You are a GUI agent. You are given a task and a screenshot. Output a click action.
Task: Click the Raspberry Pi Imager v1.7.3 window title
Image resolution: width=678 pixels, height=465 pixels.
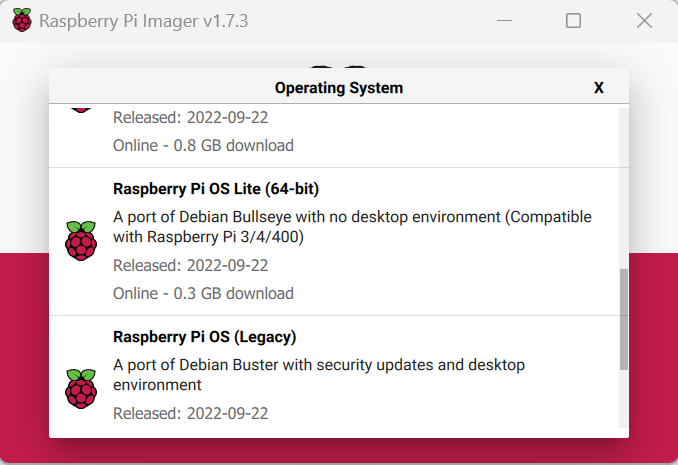coord(144,21)
